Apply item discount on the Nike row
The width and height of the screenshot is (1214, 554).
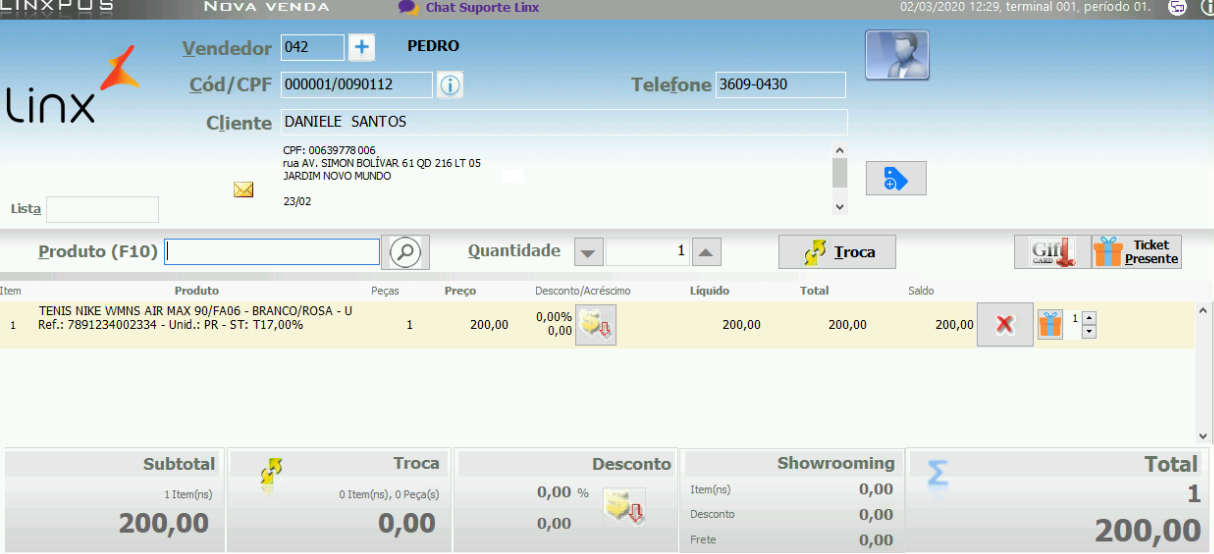point(596,325)
